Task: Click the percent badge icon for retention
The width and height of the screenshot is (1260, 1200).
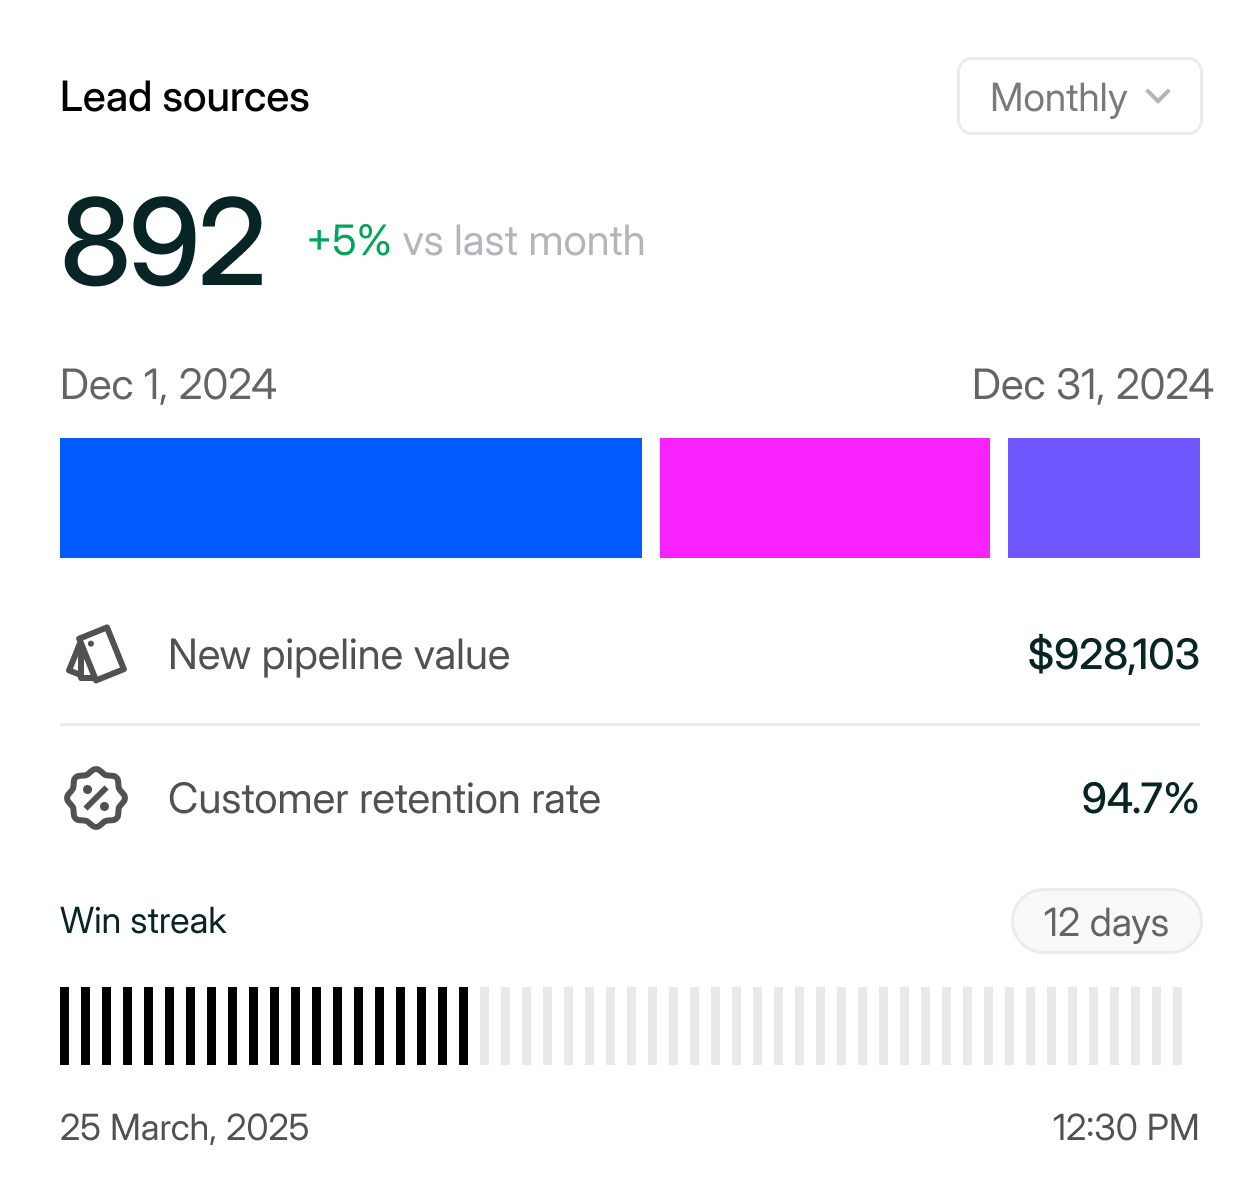Action: point(96,798)
